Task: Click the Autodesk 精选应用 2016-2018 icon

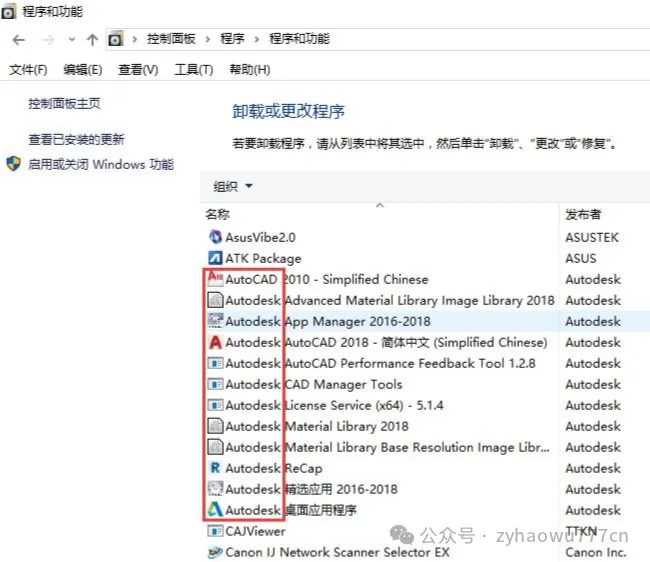Action: click(x=215, y=489)
